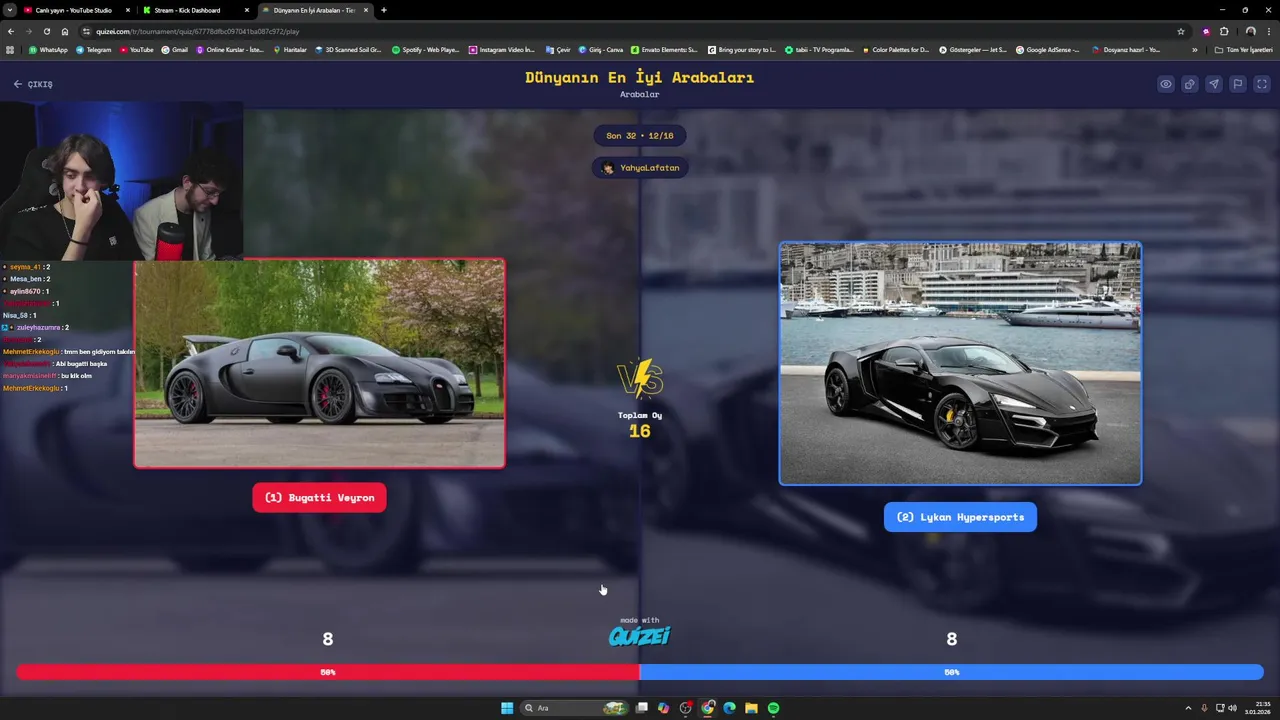The image size is (1280, 720).
Task: Click the Bugatti Veyron car image
Action: [x=320, y=363]
